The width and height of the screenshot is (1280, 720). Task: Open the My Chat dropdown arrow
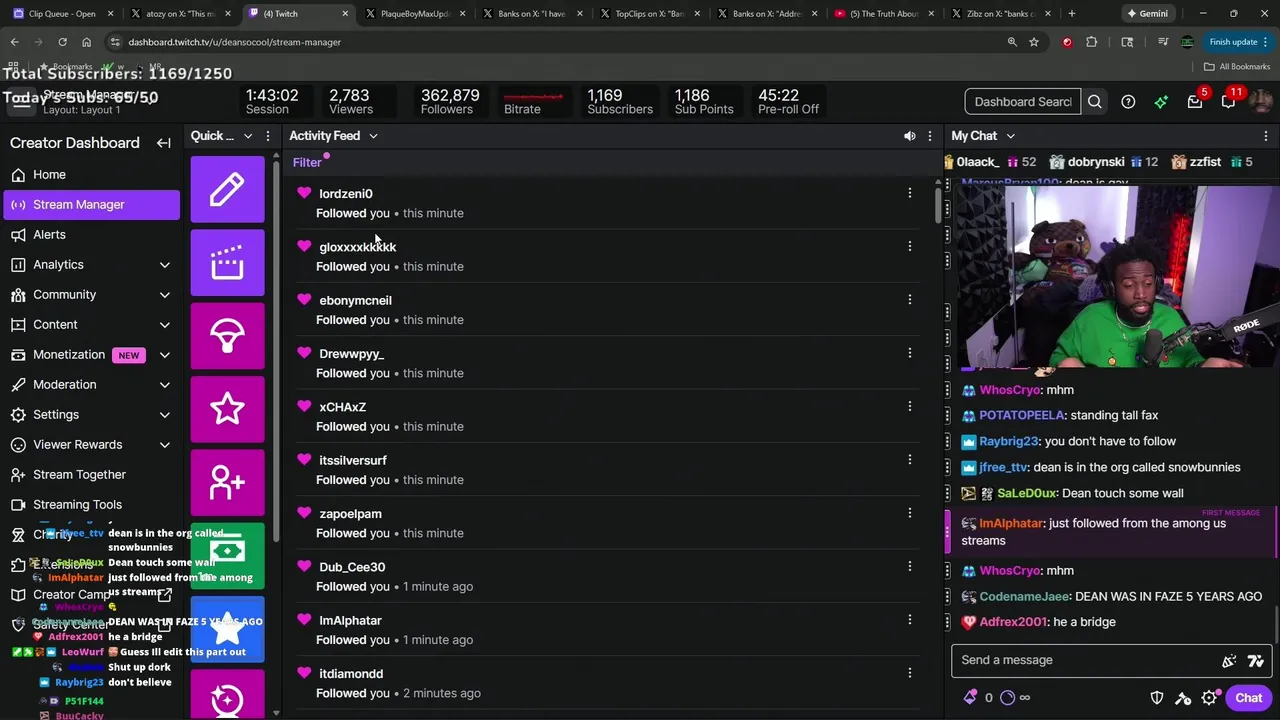[1010, 136]
